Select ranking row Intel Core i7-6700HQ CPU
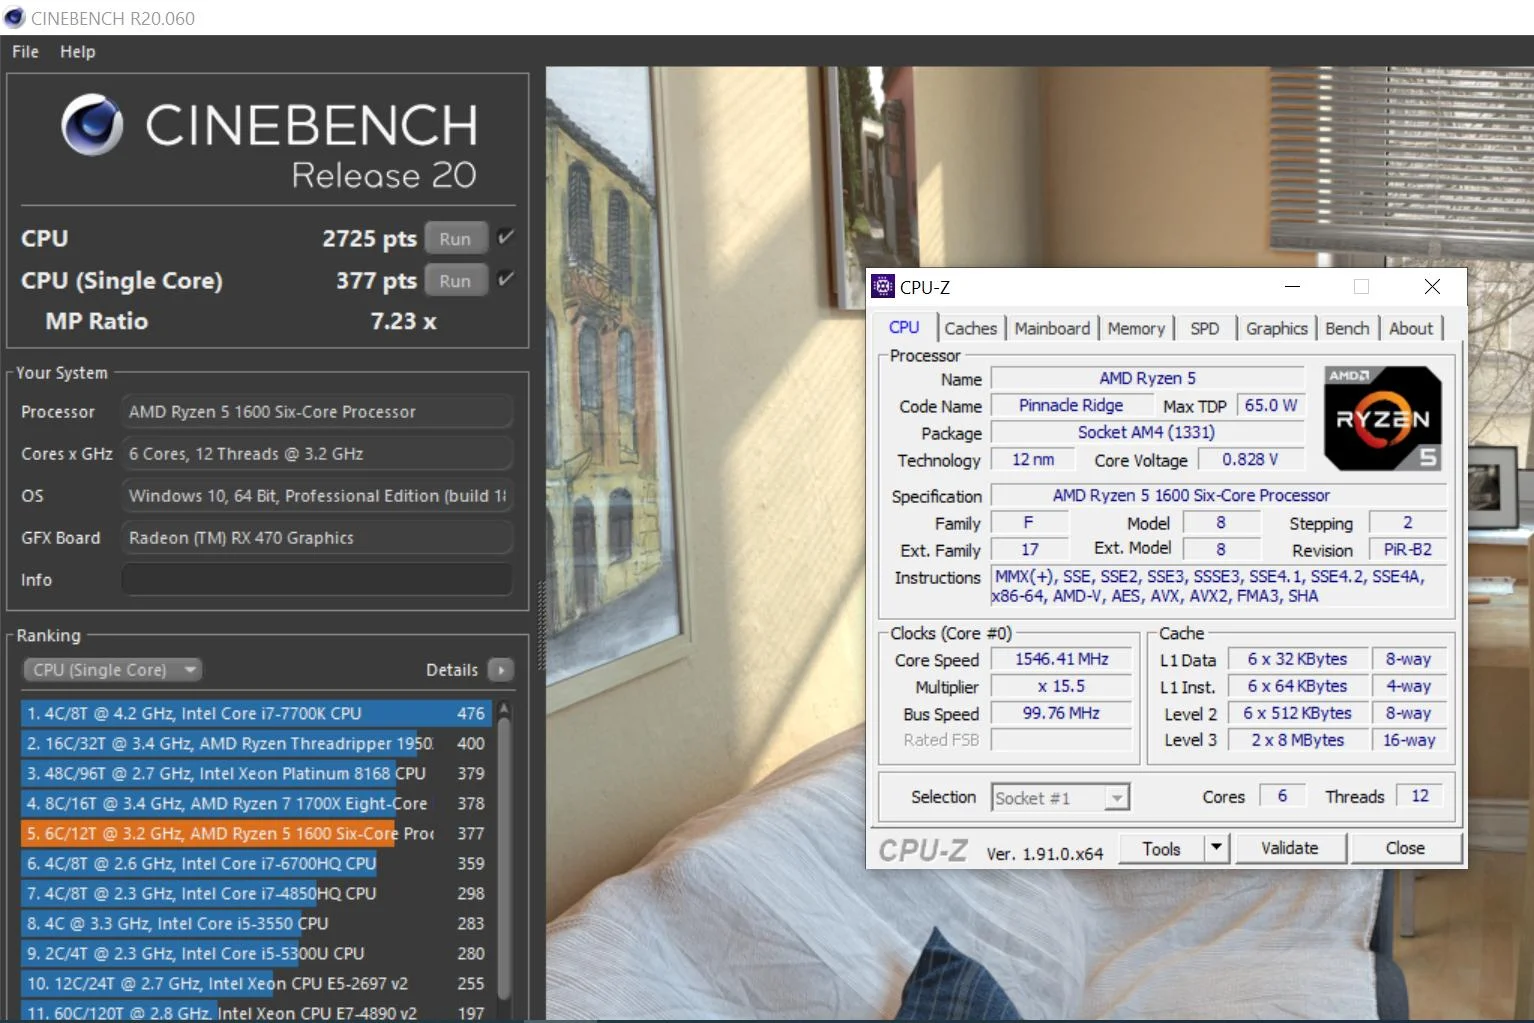1534x1023 pixels. [256, 863]
